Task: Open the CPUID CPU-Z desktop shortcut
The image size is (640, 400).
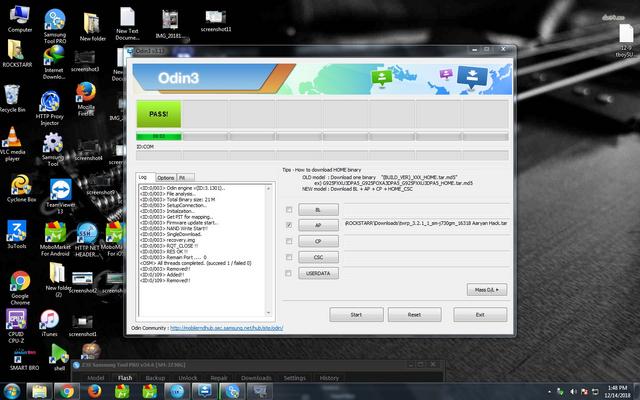Action: [16, 326]
